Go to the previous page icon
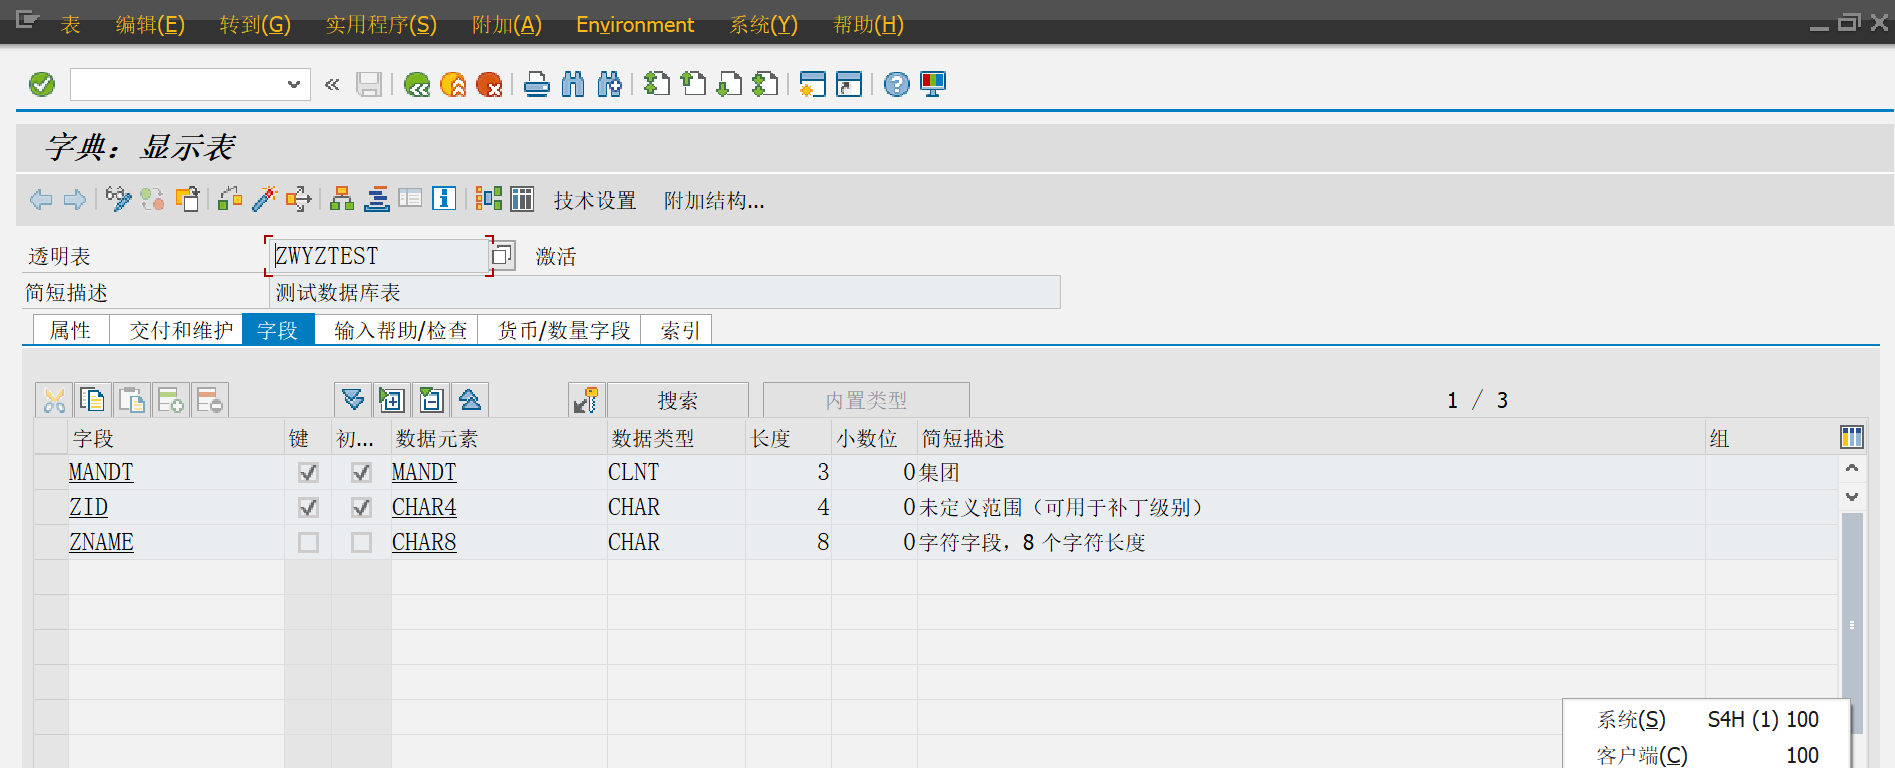The width and height of the screenshot is (1895, 768). pos(693,85)
